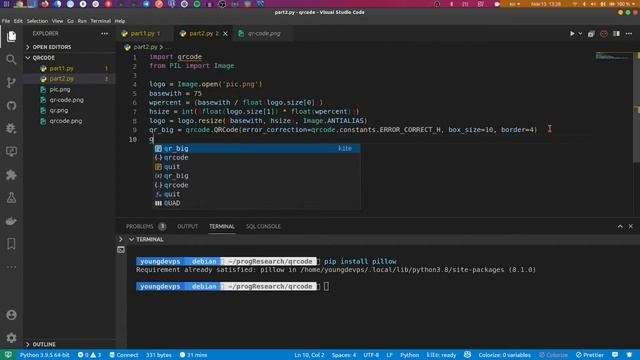Open the Manage gear menu
Viewport: 640px width, 360px height.
[11, 338]
